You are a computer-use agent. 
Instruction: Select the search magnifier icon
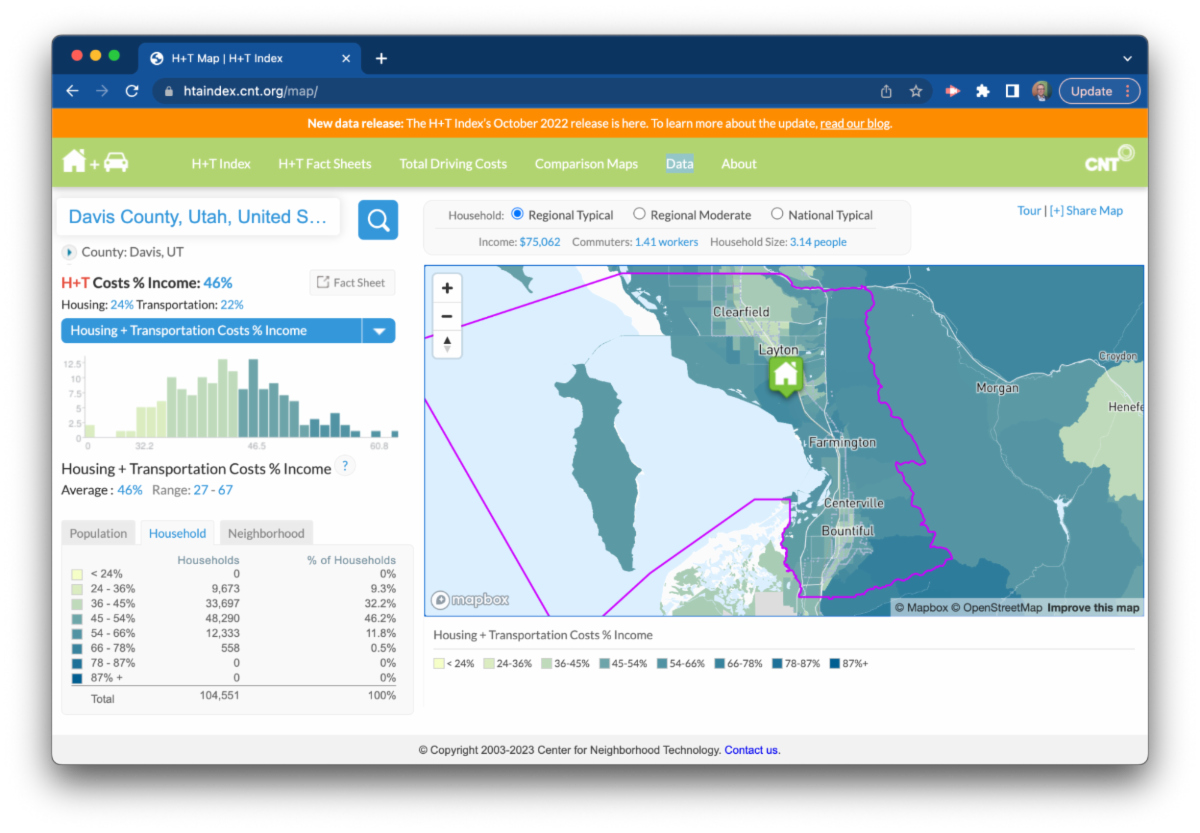(377, 220)
